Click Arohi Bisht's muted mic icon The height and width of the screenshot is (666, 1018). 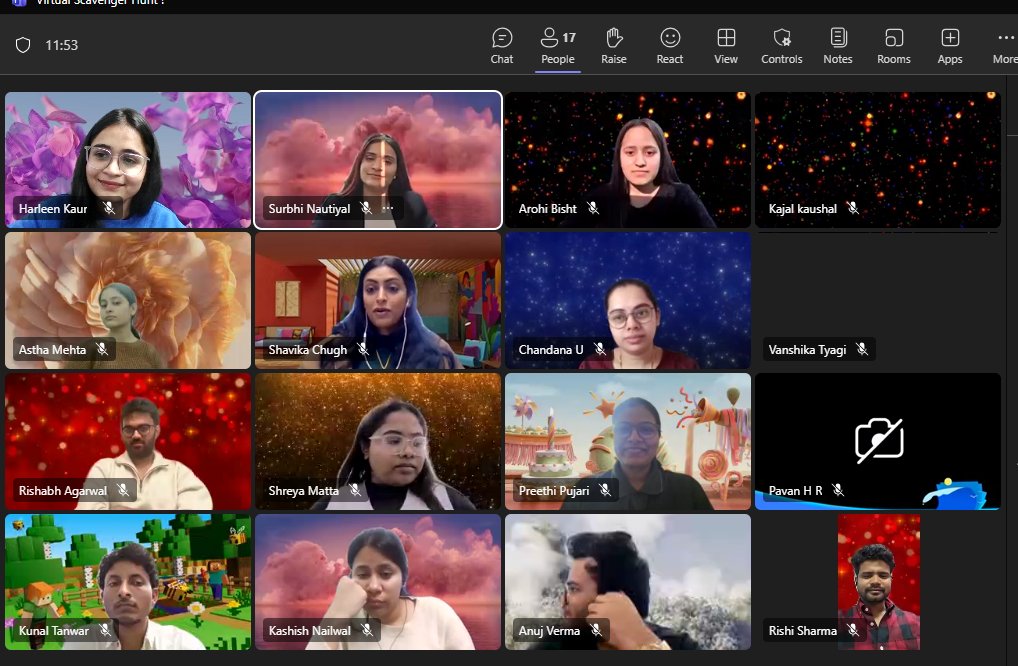(x=593, y=208)
